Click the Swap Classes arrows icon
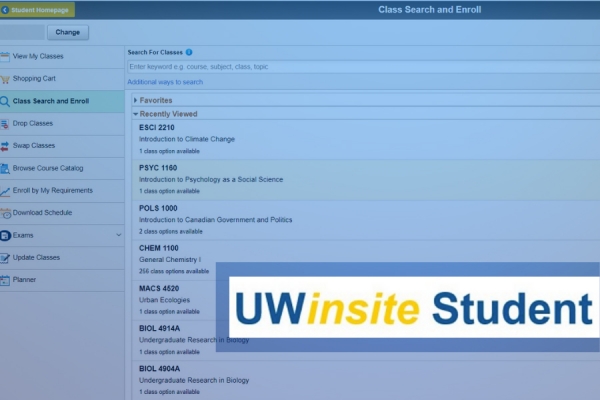Screen dimensions: 600x400 [6, 146]
